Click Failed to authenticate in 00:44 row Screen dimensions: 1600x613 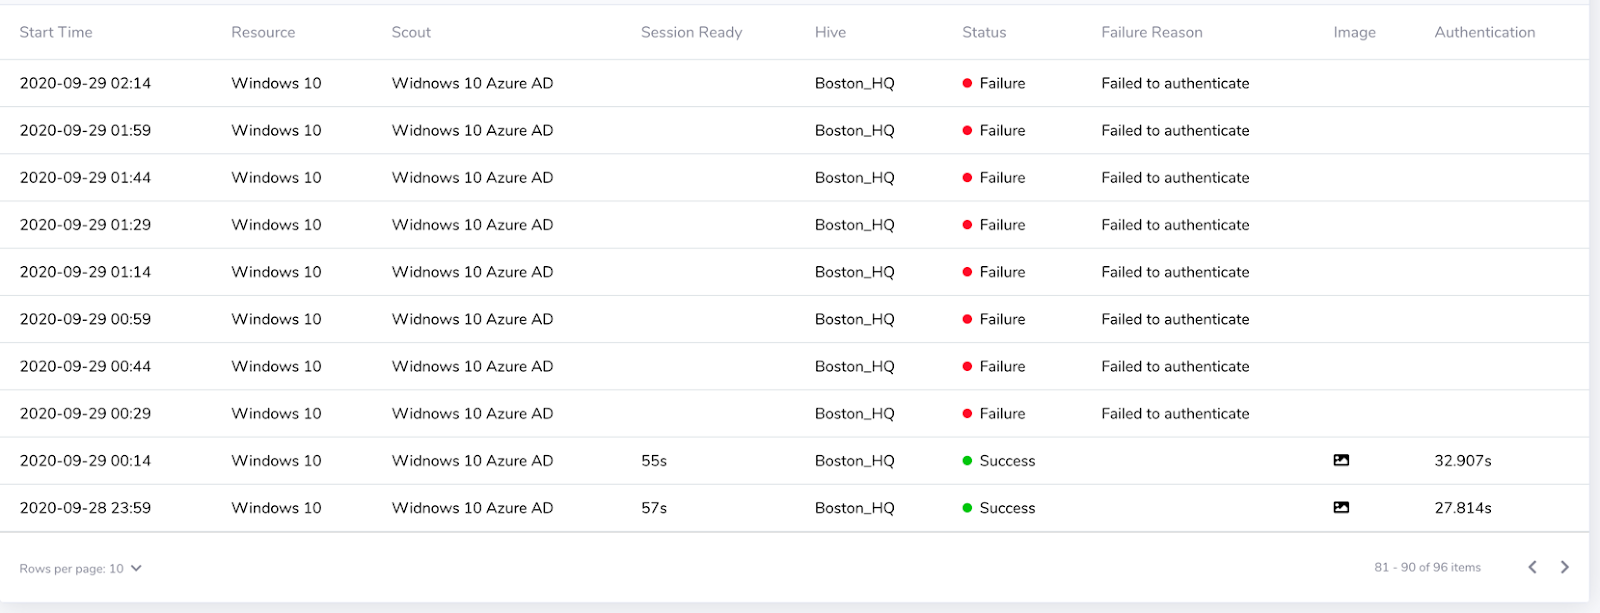1175,366
